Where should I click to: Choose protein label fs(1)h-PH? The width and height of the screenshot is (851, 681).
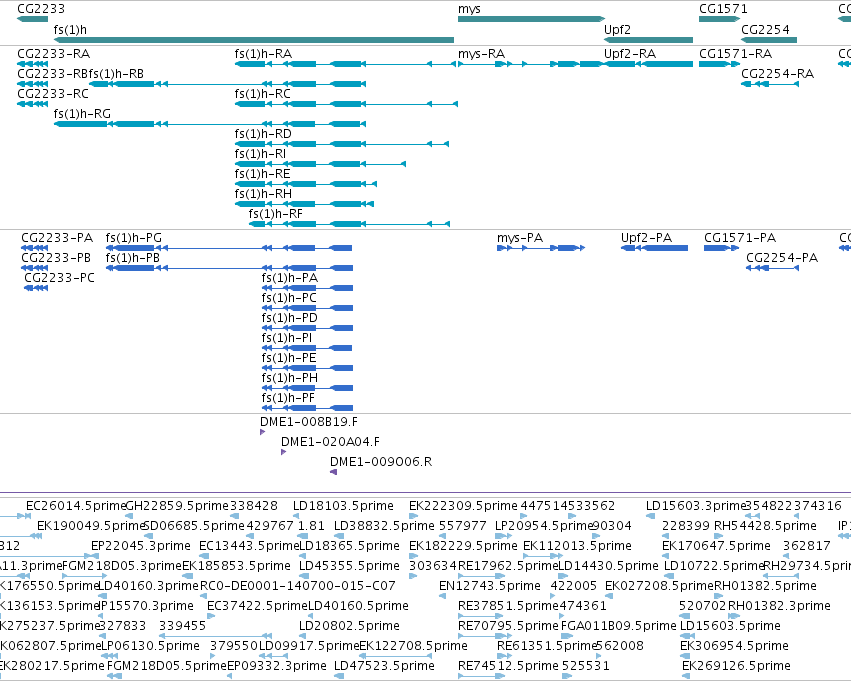(290, 378)
